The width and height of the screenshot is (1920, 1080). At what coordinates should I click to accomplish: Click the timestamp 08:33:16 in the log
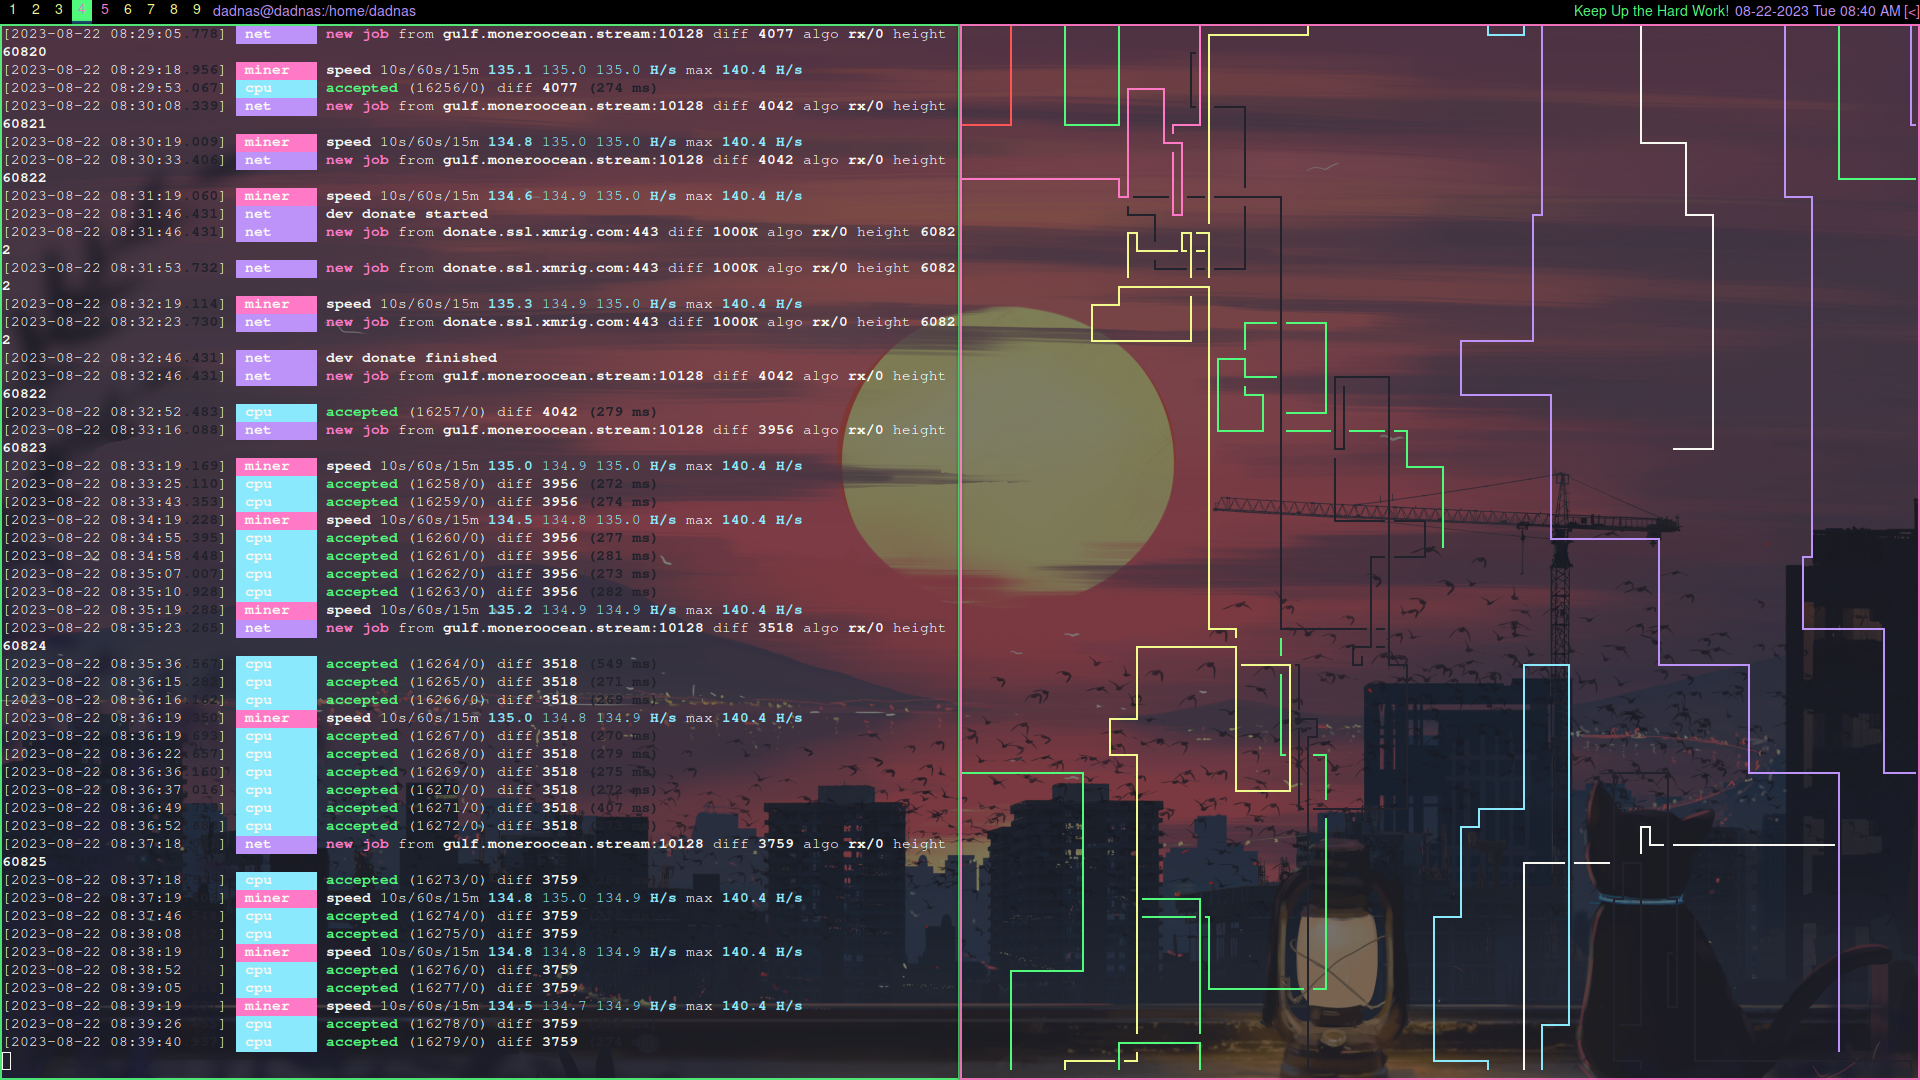[146, 430]
